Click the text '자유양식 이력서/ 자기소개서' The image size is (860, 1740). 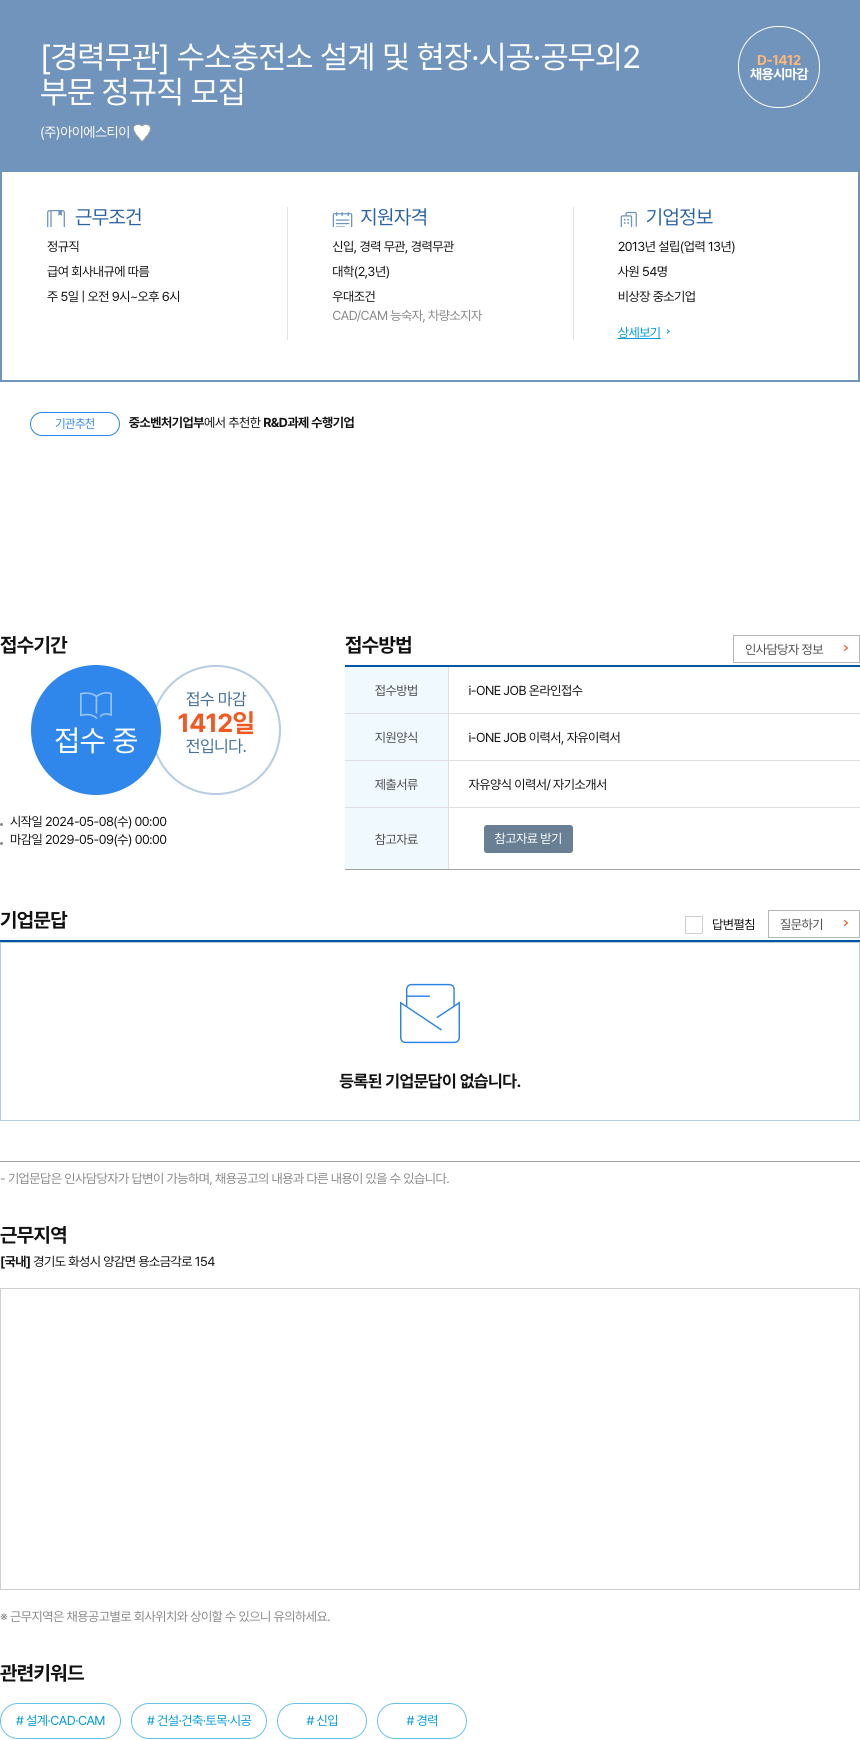click(537, 785)
